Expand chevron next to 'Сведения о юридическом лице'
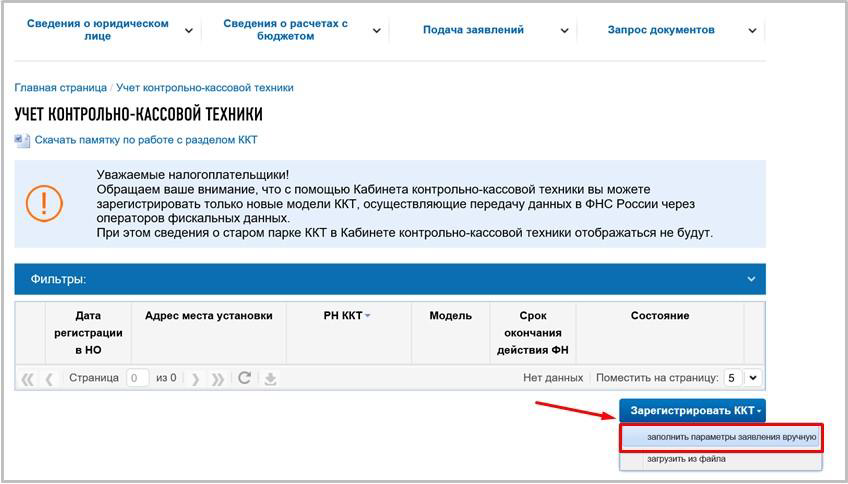The height and width of the screenshot is (484, 848). tap(189, 31)
